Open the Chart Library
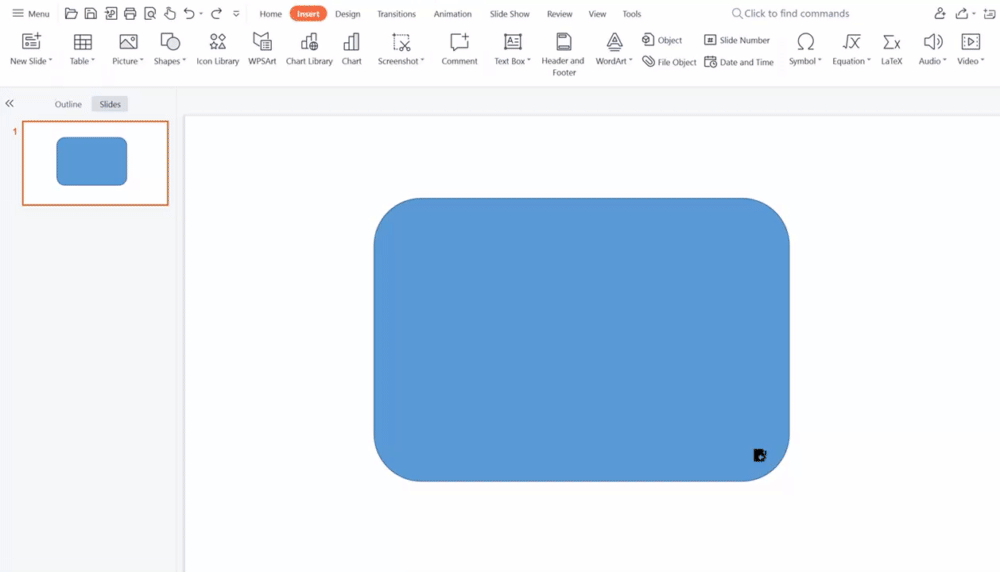The image size is (1000, 572). point(309,49)
